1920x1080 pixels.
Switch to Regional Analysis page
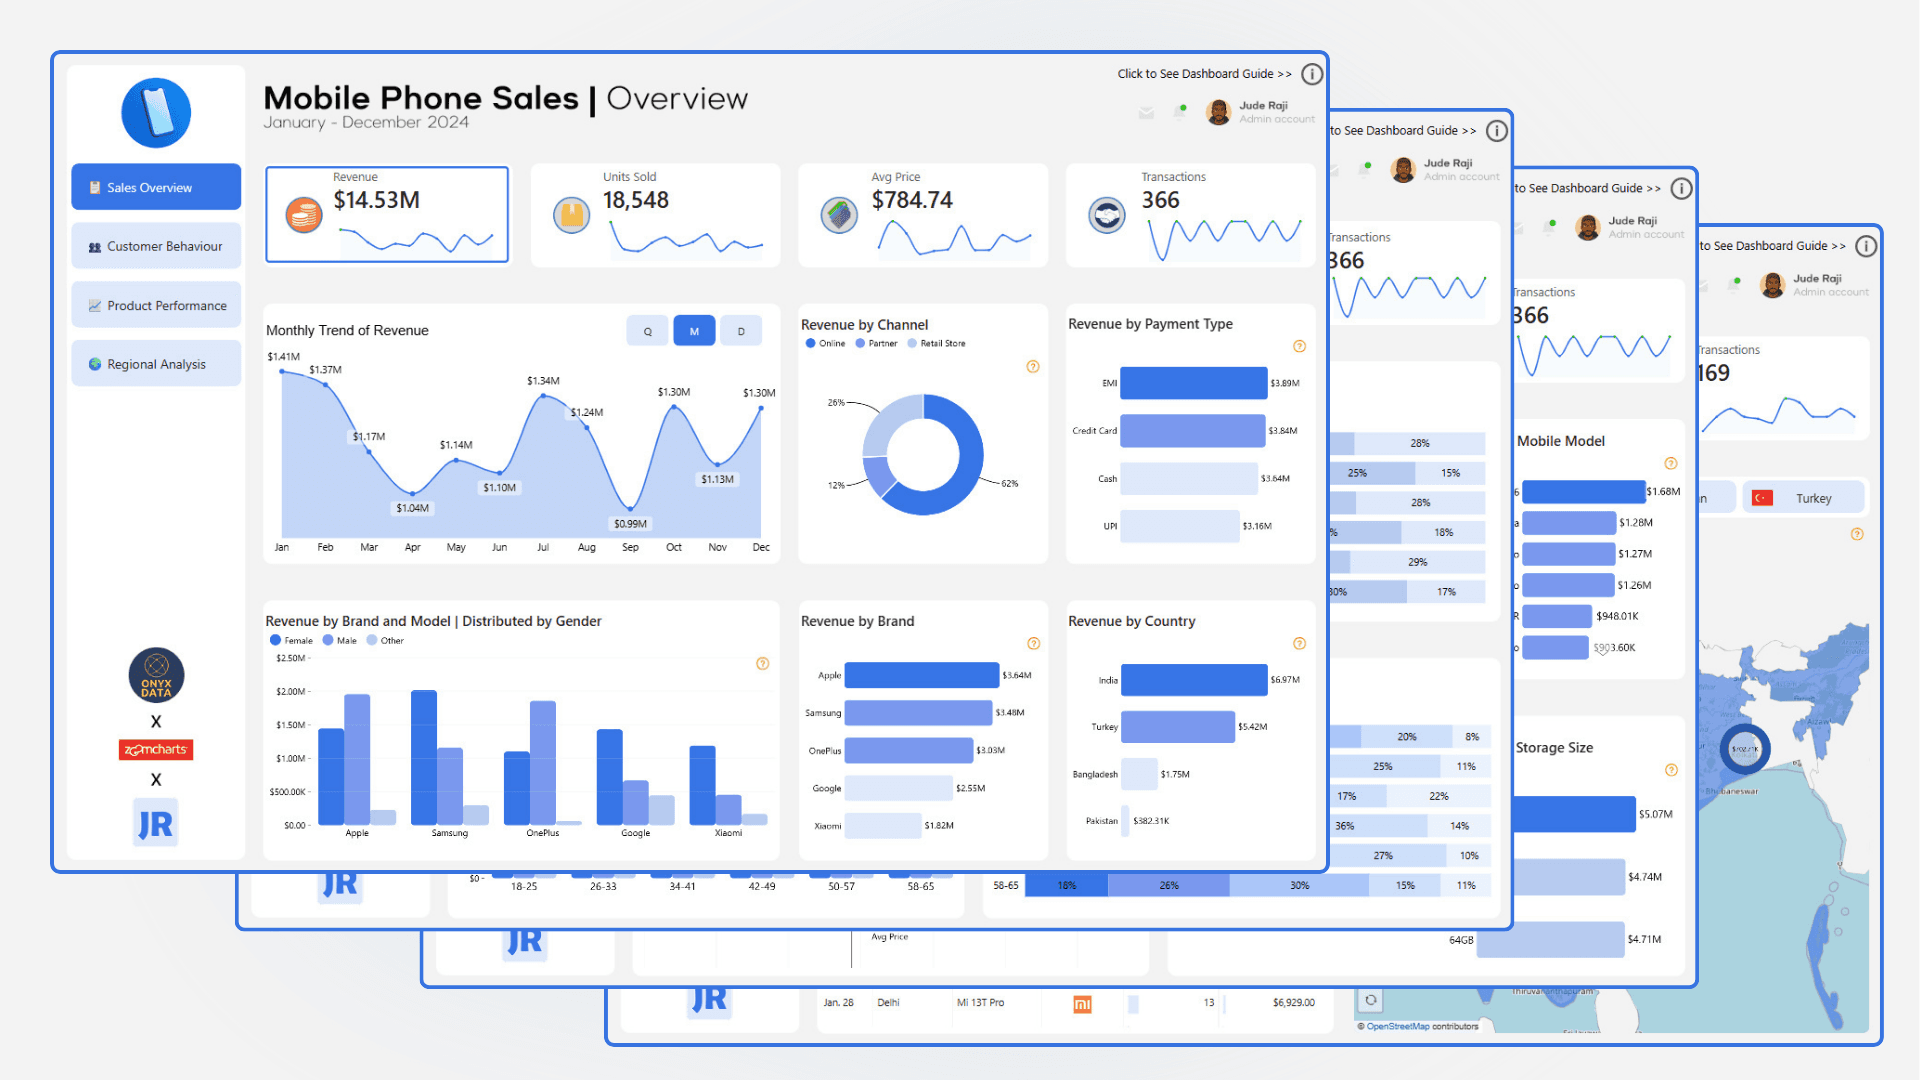pos(156,364)
